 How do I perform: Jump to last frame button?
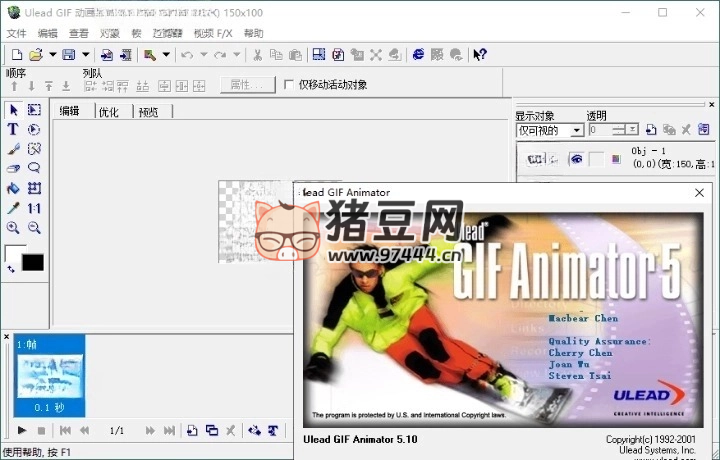169,431
